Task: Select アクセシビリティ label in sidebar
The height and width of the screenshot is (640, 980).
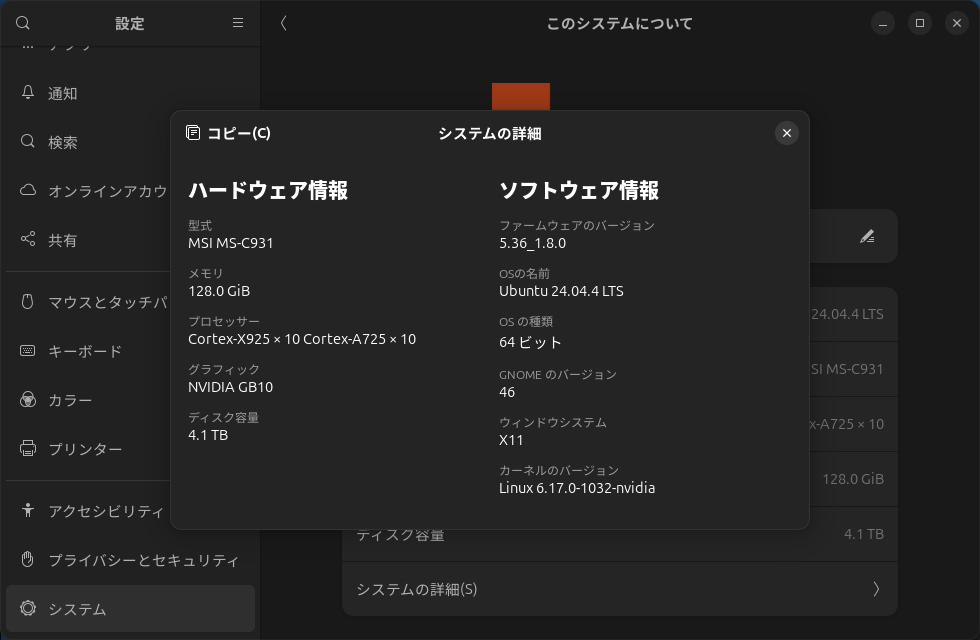Action: (106, 511)
